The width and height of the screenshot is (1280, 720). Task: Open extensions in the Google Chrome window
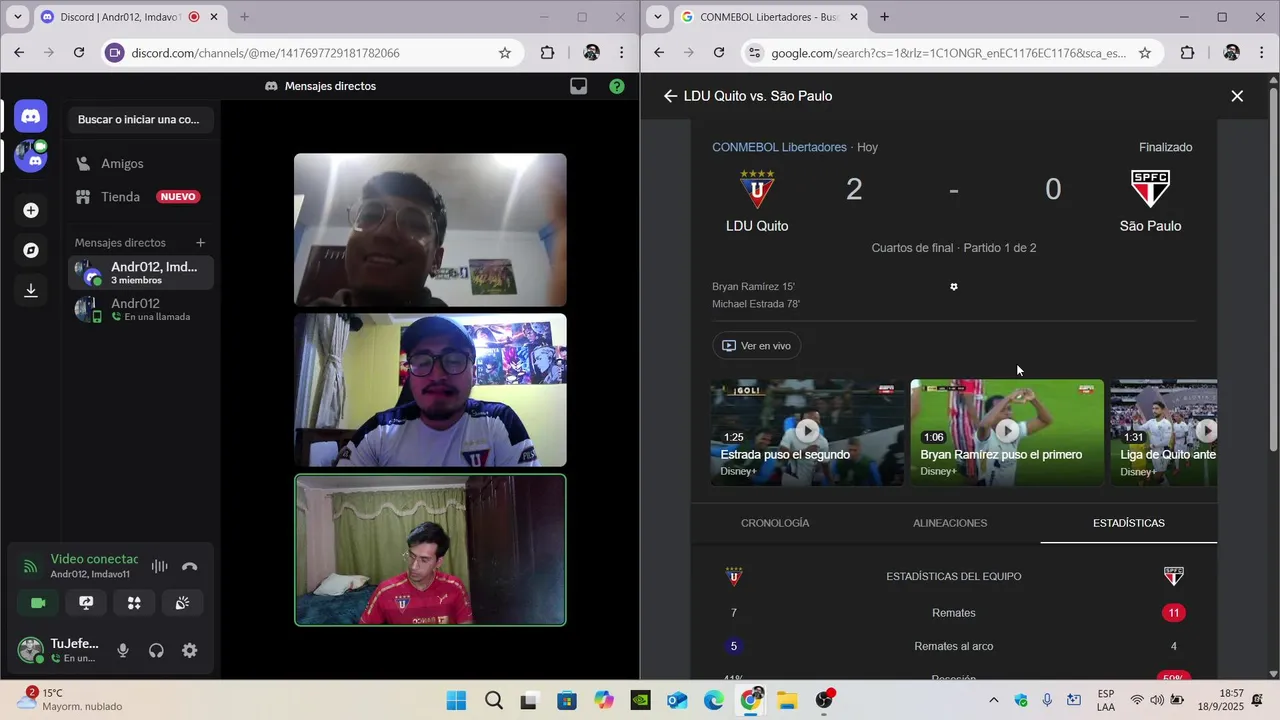(1187, 53)
